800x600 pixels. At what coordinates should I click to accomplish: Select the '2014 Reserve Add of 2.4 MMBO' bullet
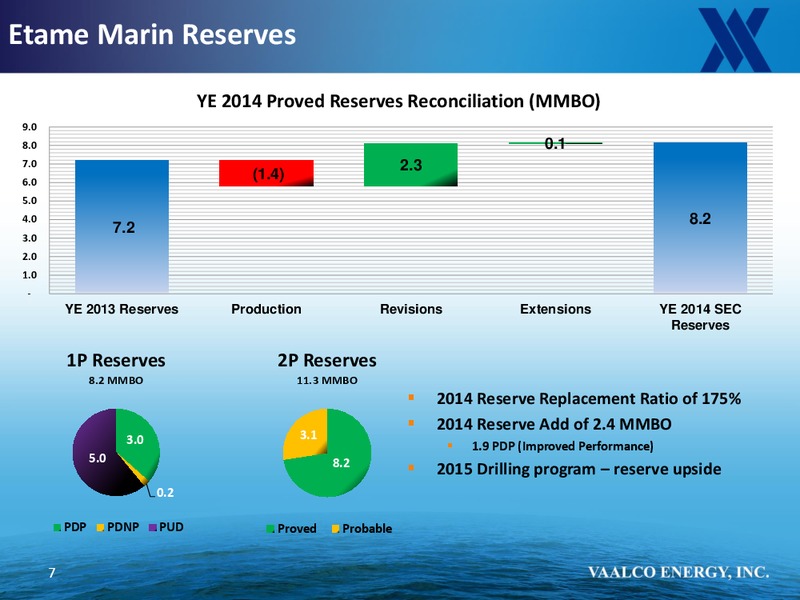tap(554, 424)
